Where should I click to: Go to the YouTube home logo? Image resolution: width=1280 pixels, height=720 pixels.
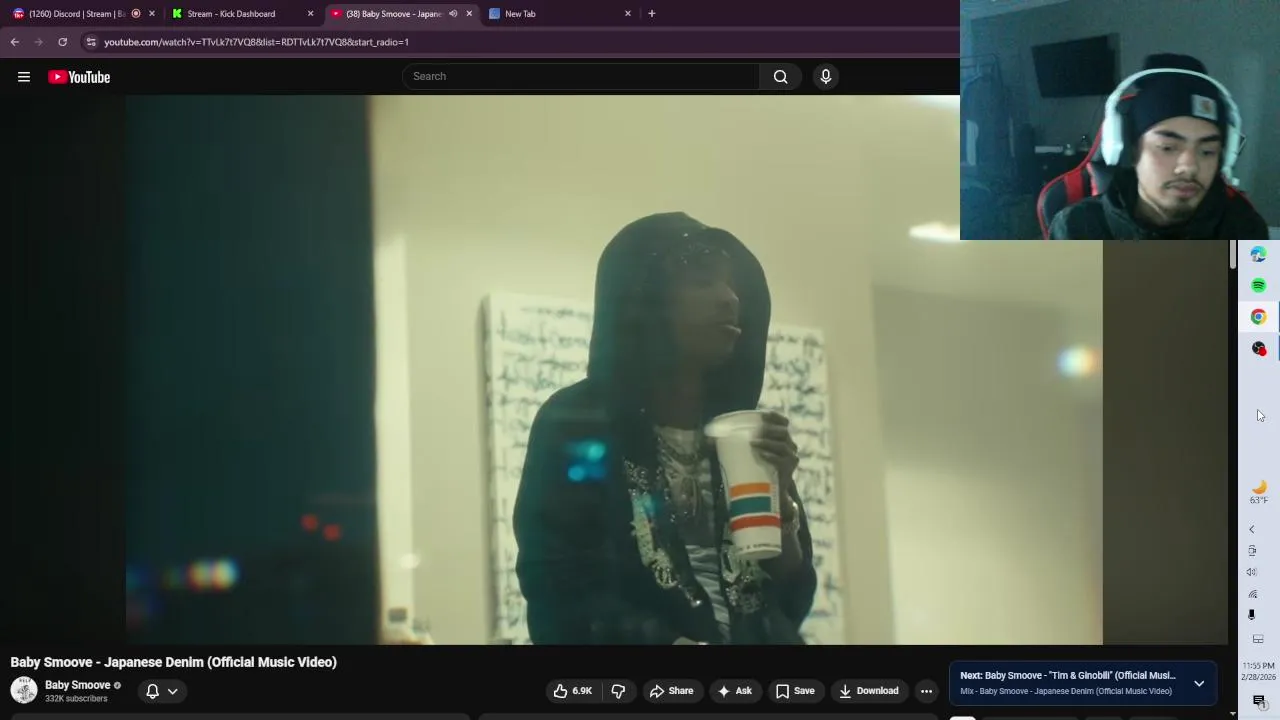pos(79,77)
